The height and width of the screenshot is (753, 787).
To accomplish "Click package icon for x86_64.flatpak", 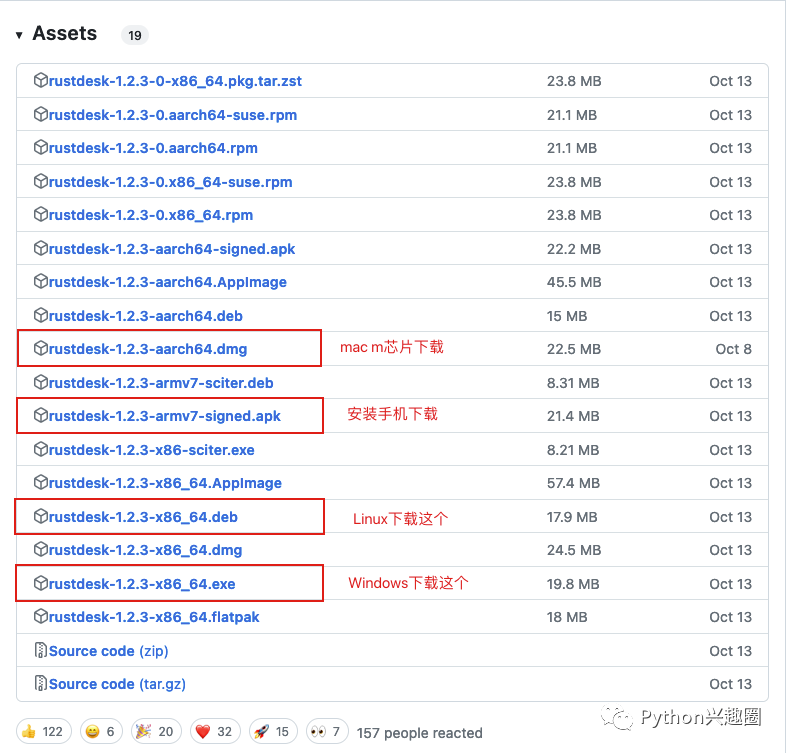I will [x=41, y=616].
